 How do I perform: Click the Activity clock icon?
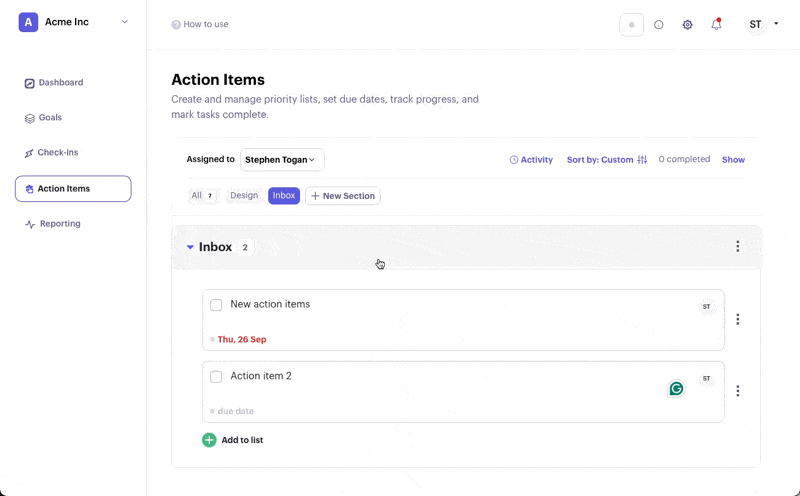(x=514, y=160)
